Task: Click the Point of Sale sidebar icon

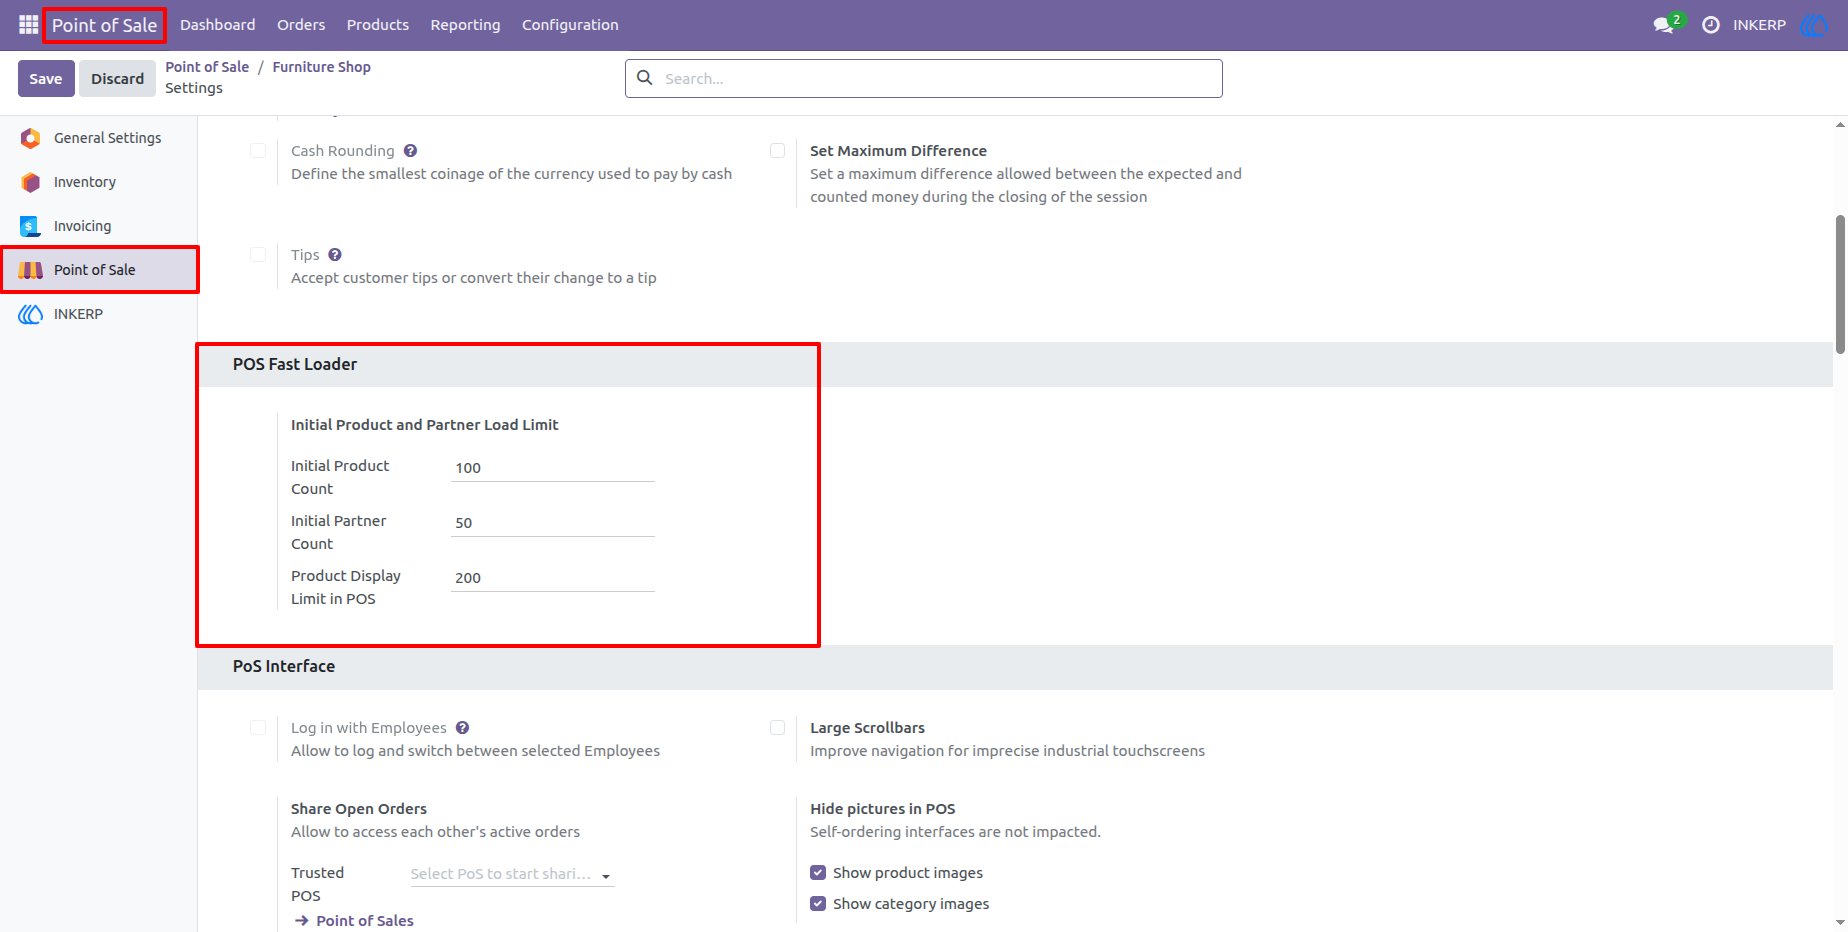Action: coord(31,270)
